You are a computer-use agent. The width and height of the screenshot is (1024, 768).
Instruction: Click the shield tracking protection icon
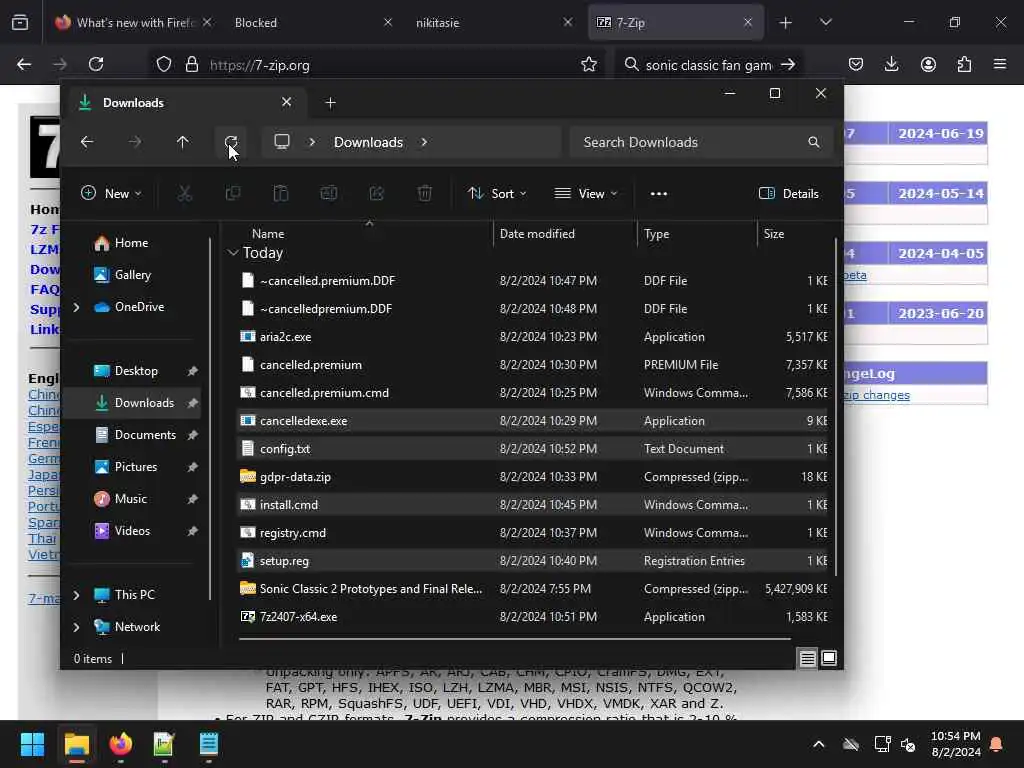click(x=164, y=64)
